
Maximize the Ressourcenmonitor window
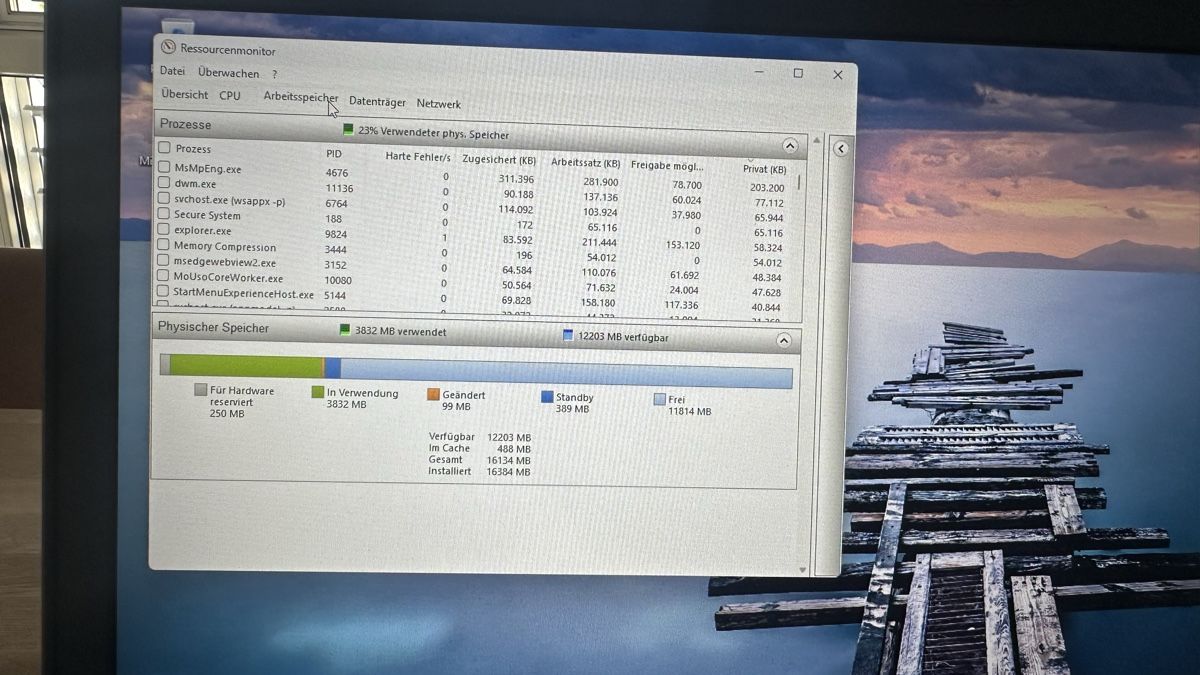[798, 73]
